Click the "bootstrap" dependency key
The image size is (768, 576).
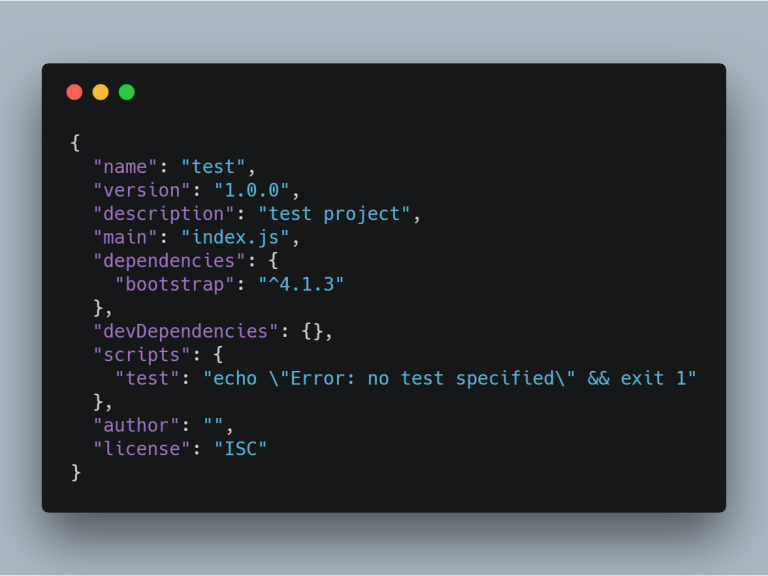pyautogui.click(x=174, y=284)
